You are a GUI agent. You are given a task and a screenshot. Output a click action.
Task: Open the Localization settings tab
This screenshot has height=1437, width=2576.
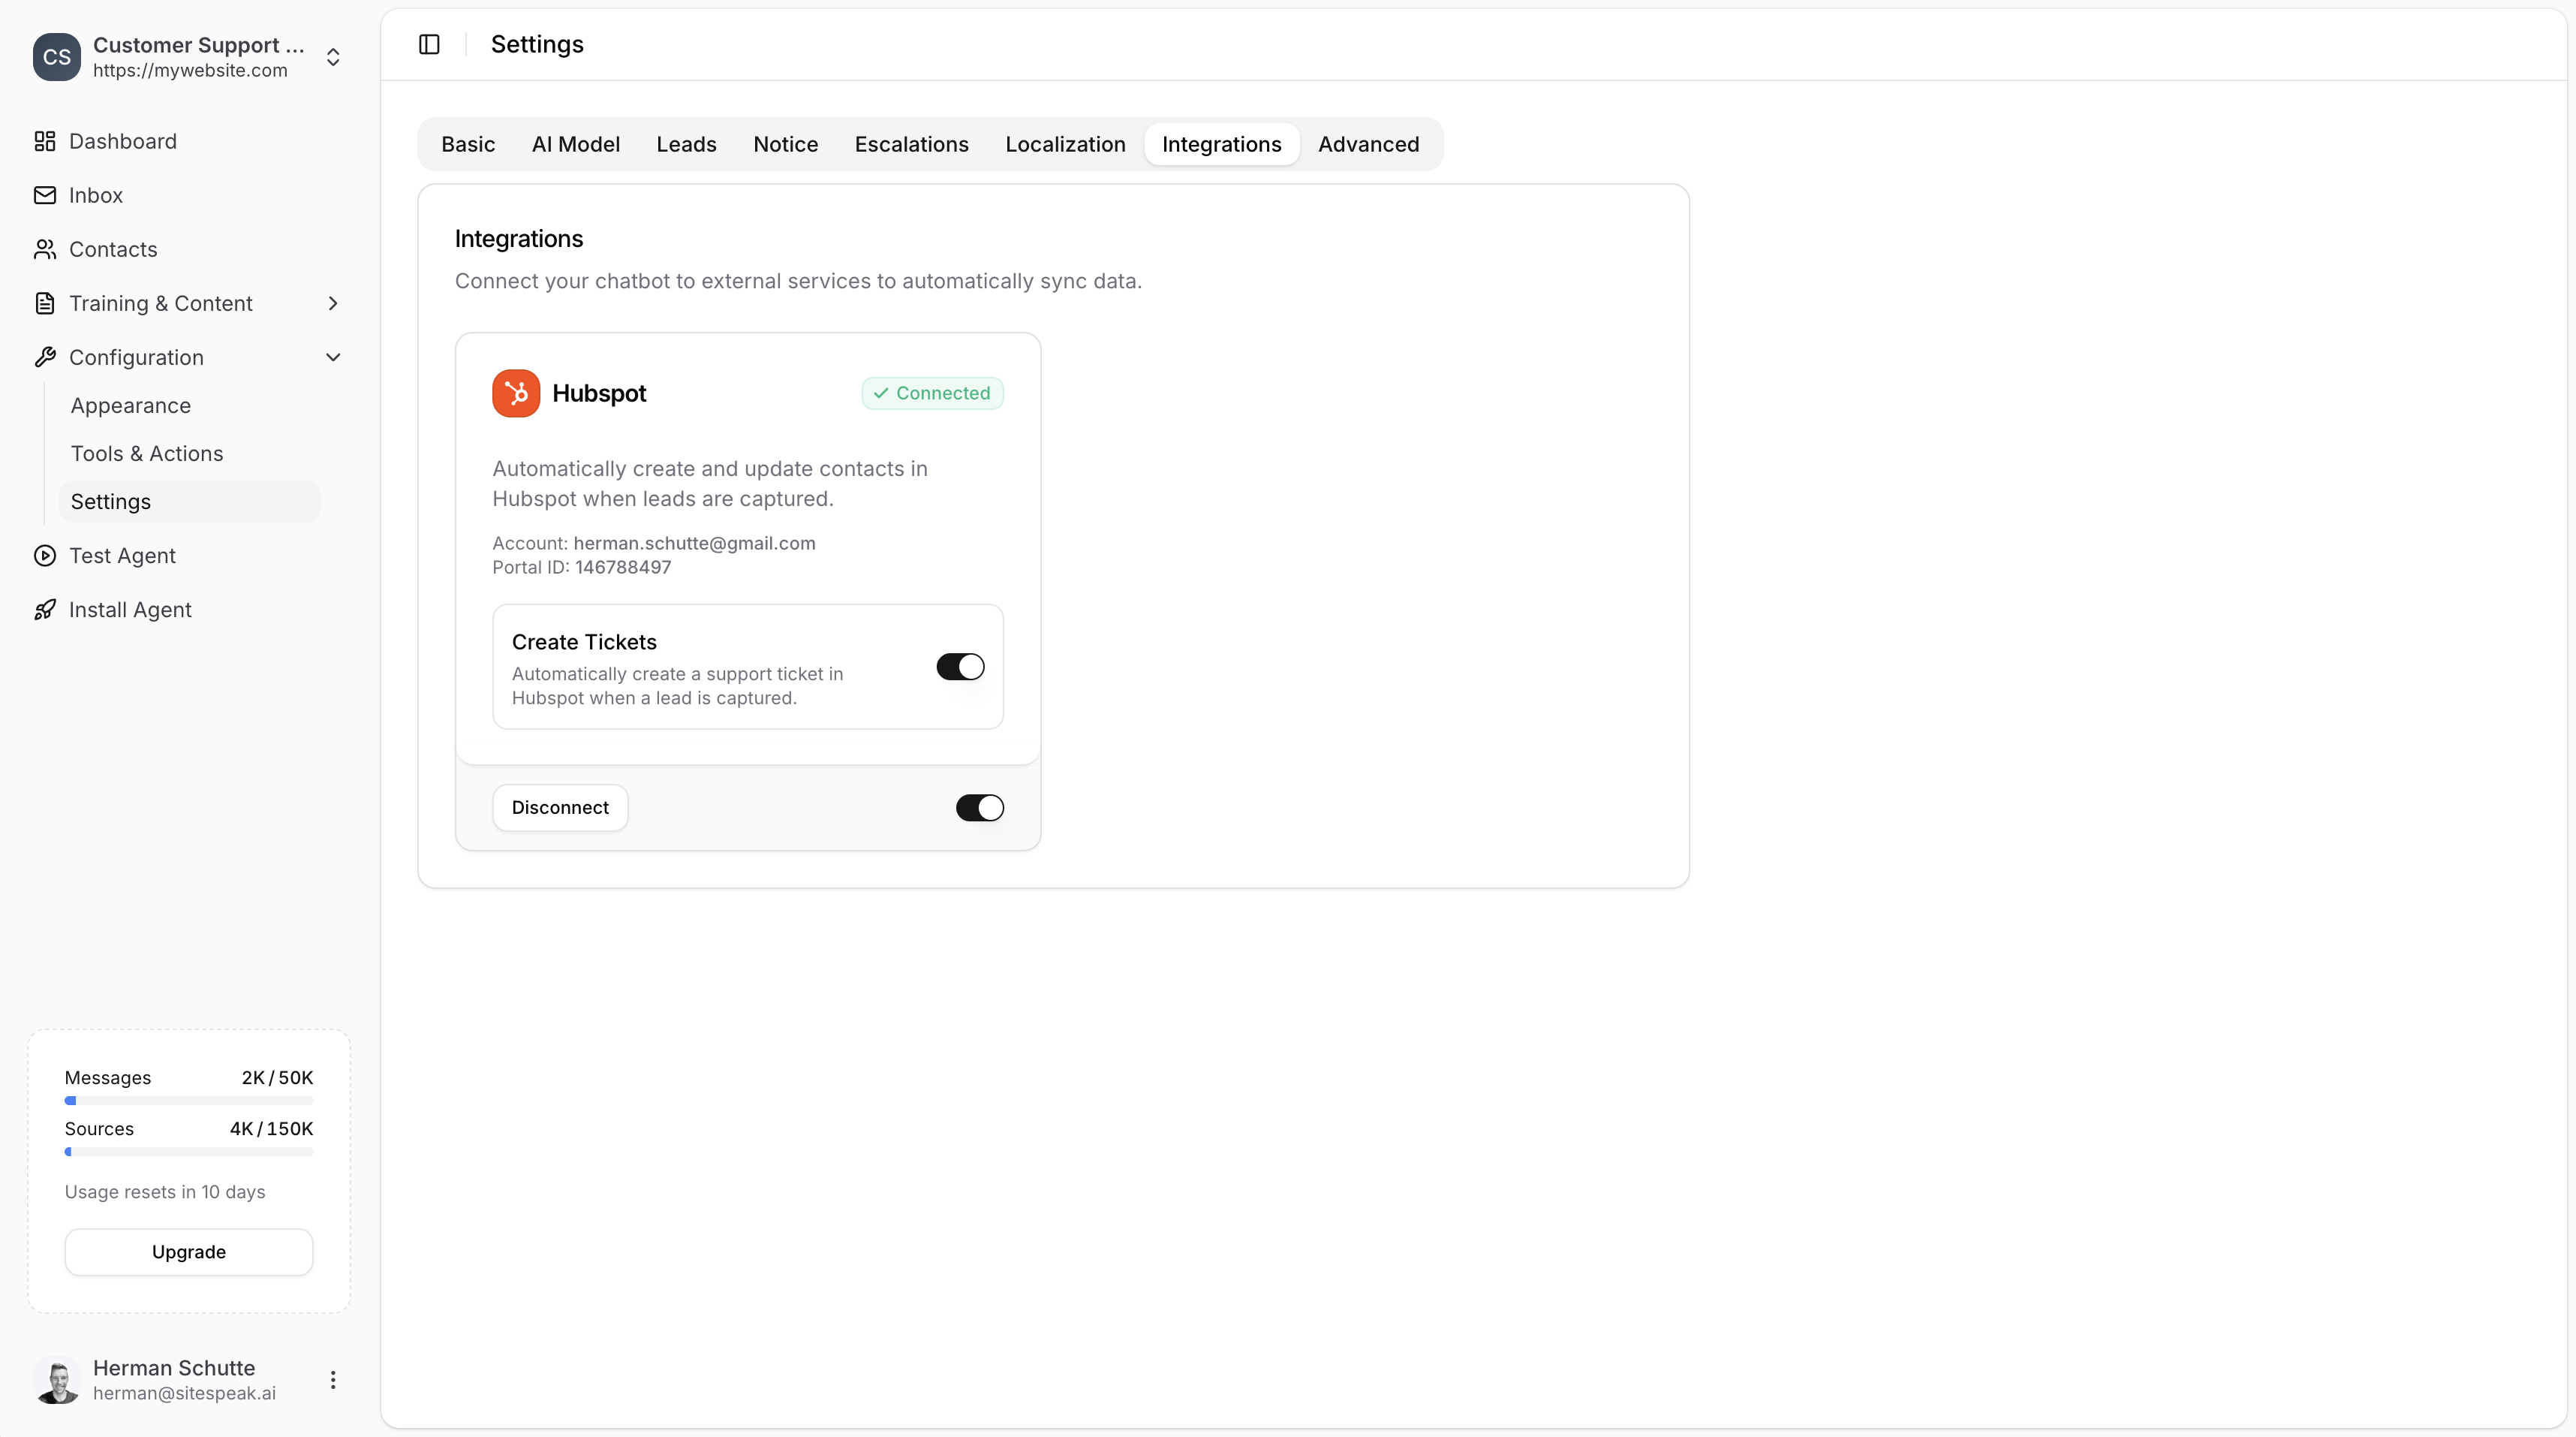1065,144
